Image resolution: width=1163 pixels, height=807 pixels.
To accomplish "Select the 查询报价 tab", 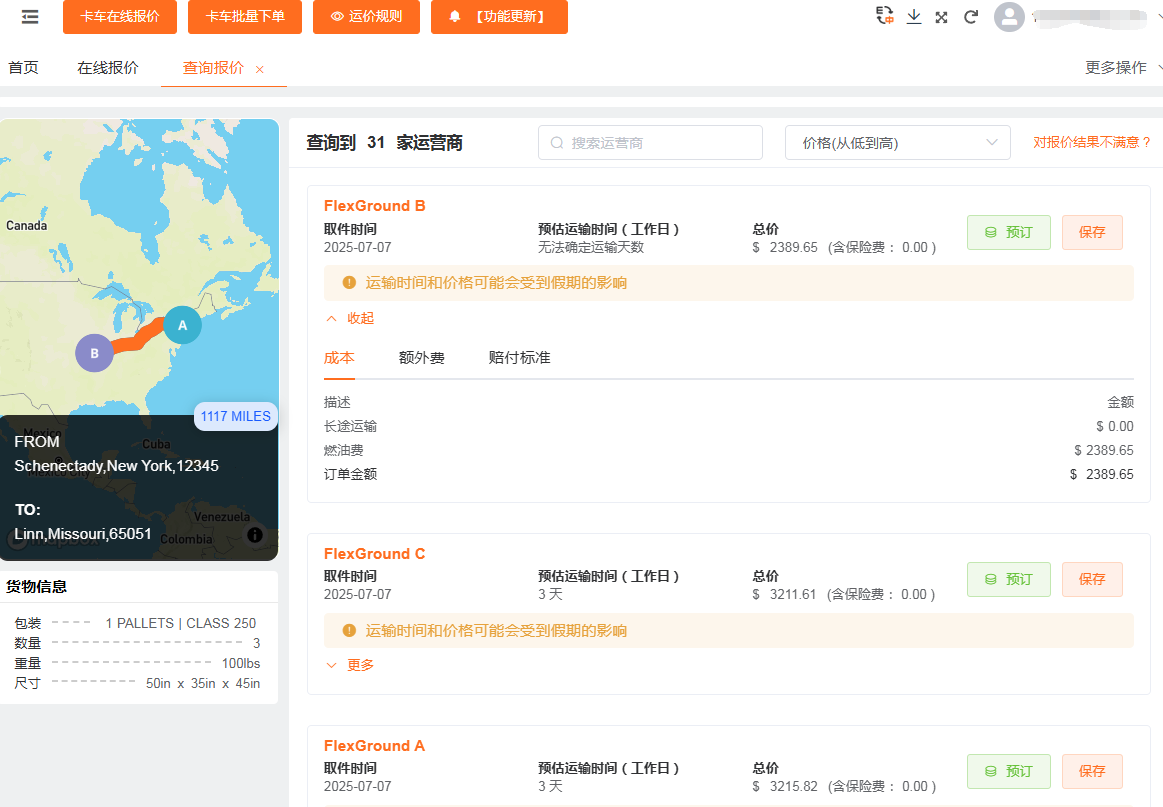I will 214,67.
